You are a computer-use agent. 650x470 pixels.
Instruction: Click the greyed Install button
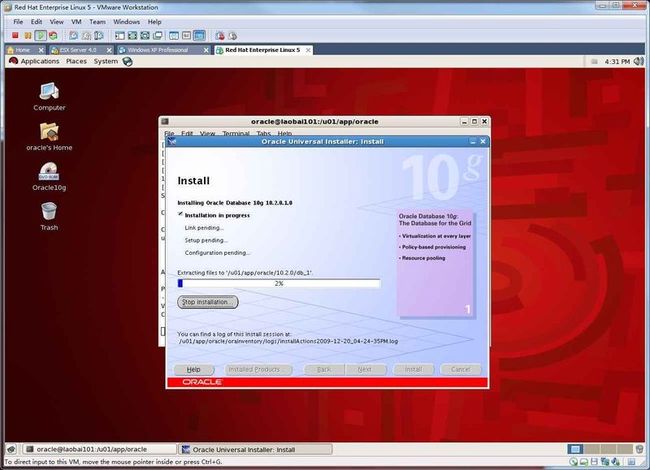[x=413, y=369]
